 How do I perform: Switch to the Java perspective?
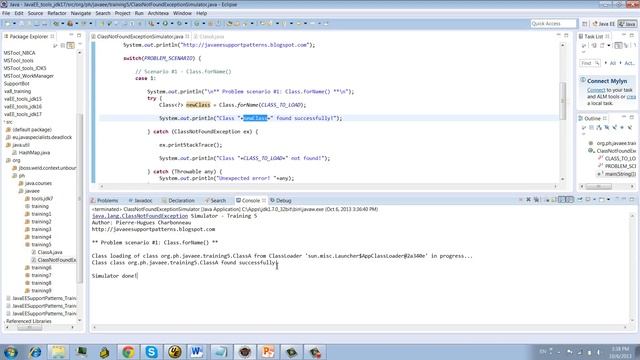(628, 24)
